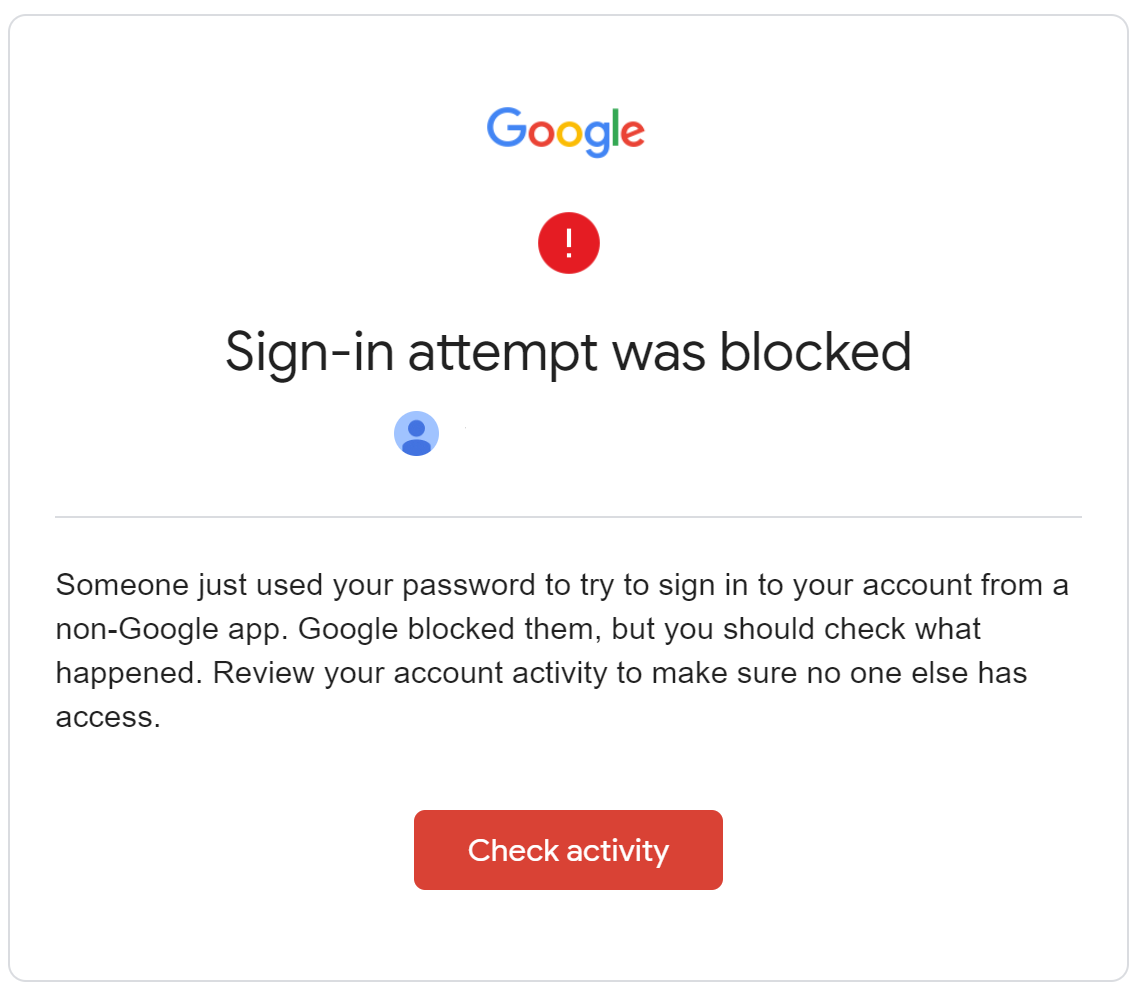
Task: Click the horizontal divider line below avatar
Action: [x=568, y=517]
